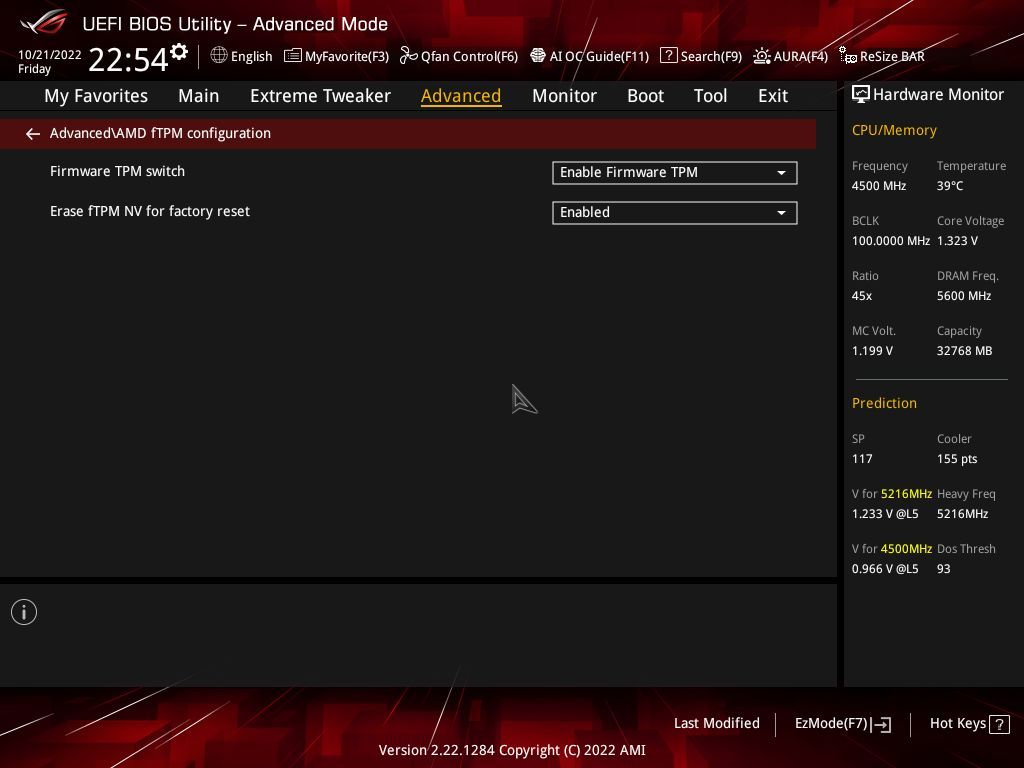Screen dimensions: 1024x768
Task: Select the Firmware TPM switch label
Action: tap(118, 171)
